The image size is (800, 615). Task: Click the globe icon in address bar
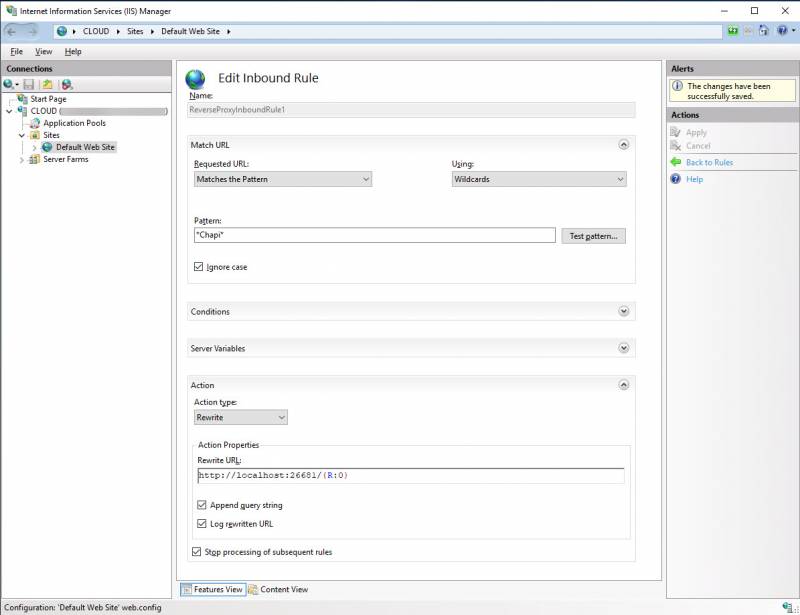click(62, 31)
